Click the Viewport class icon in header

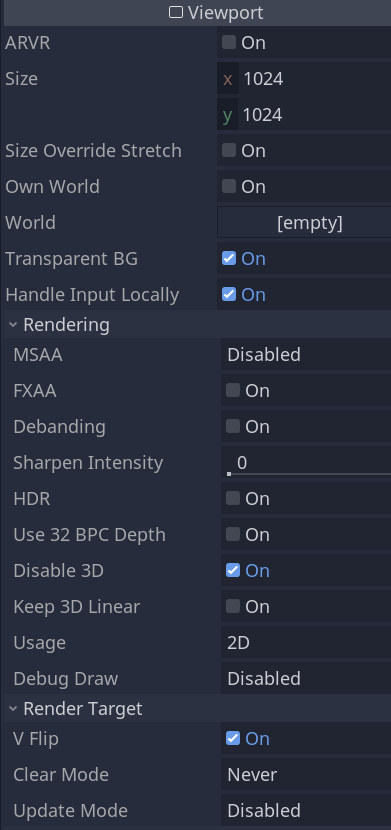(x=176, y=12)
